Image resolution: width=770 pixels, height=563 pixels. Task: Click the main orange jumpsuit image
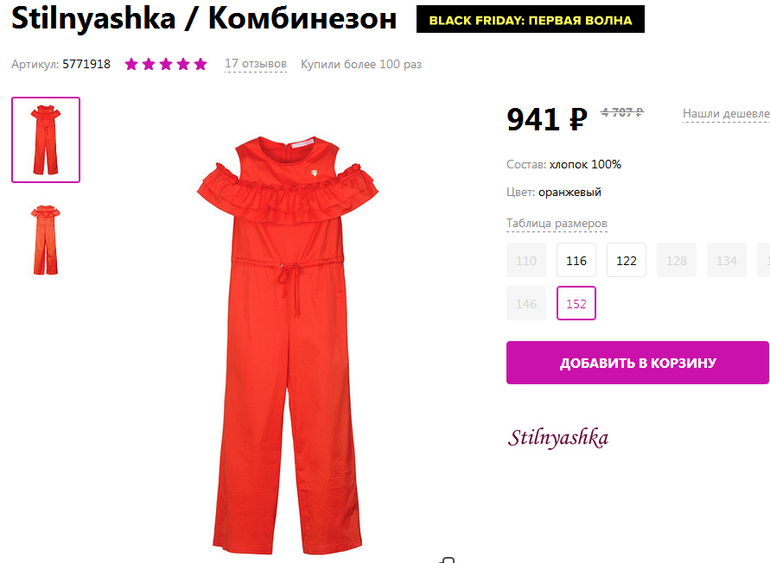pos(288,346)
